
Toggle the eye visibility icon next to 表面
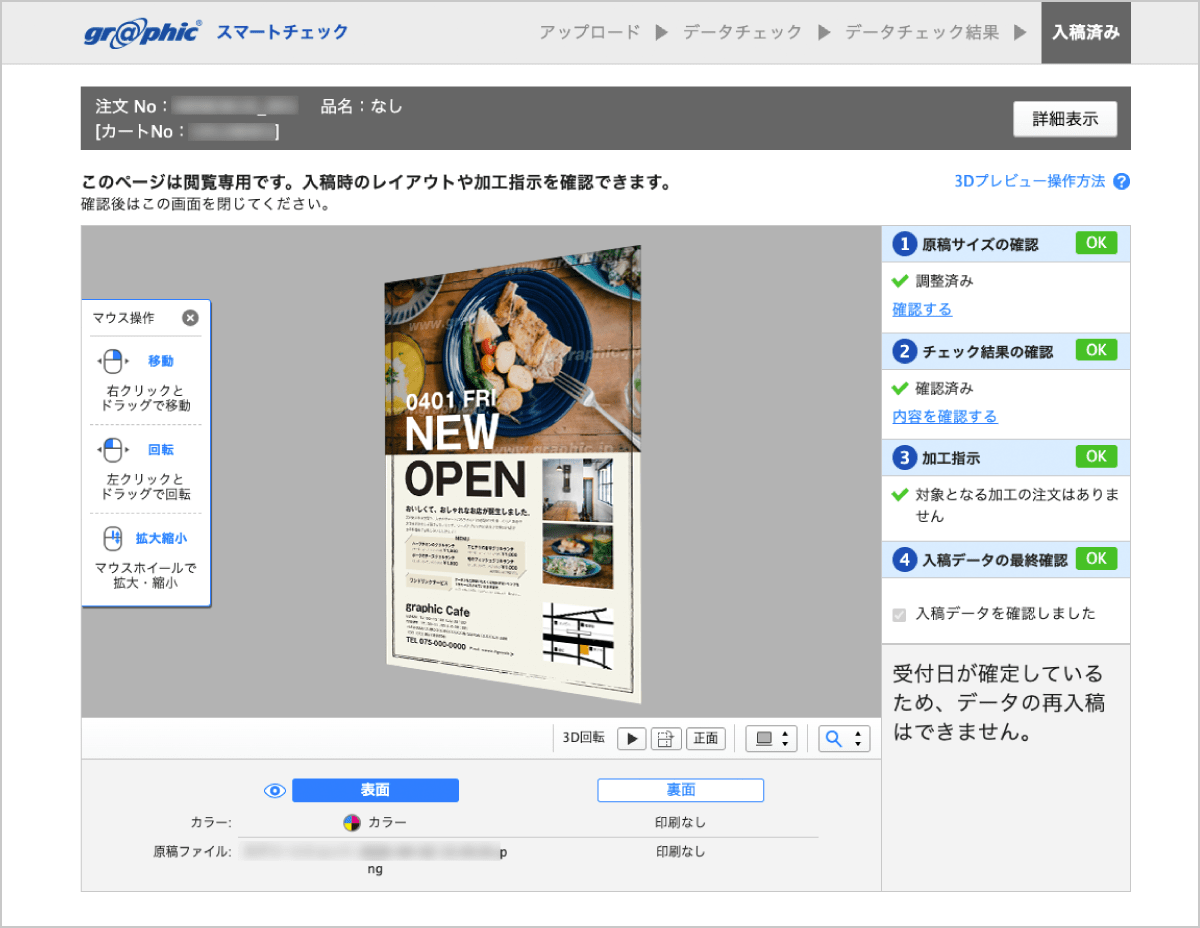(274, 790)
